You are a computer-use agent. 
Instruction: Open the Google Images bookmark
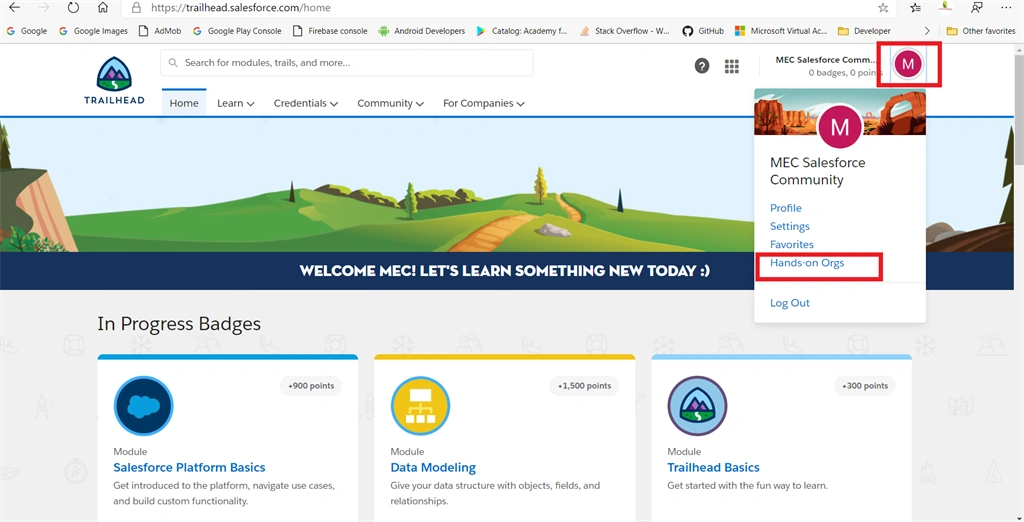(93, 31)
